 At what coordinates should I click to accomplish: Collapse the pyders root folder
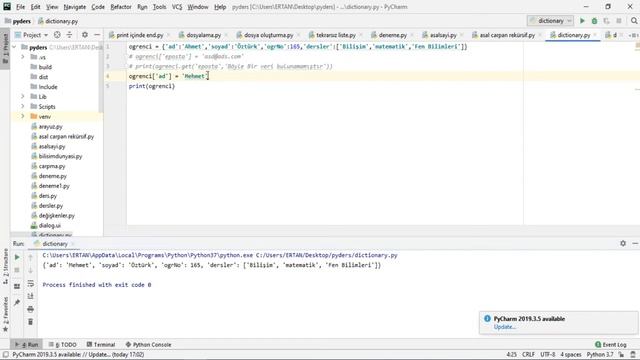(x=15, y=47)
